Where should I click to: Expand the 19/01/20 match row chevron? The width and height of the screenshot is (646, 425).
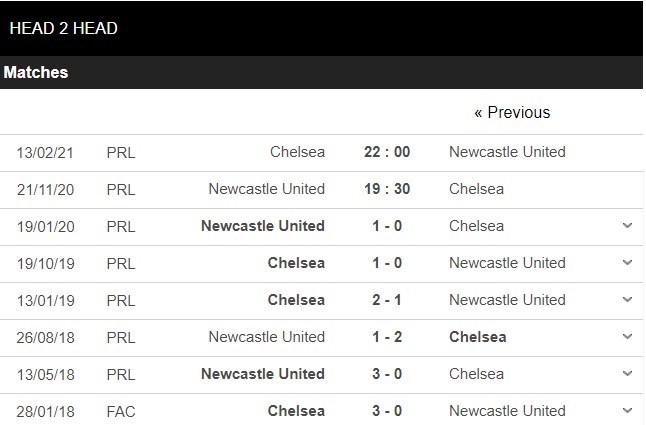tap(627, 226)
